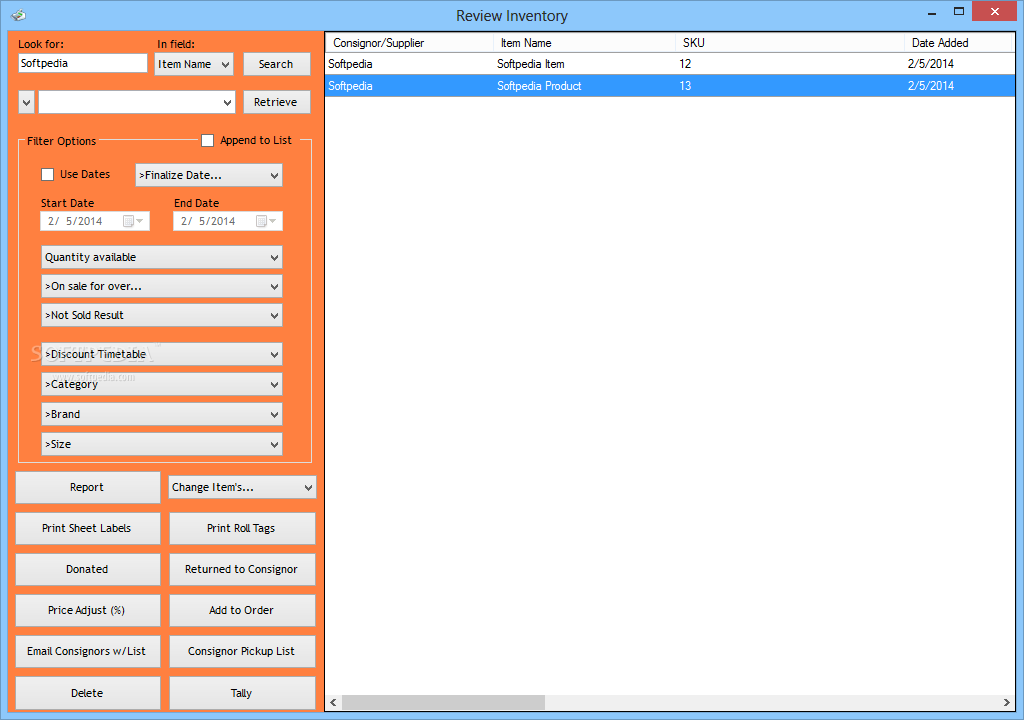Screen dimensions: 1024x720
Task: Minimize the Review Inventory window
Action: 932,12
